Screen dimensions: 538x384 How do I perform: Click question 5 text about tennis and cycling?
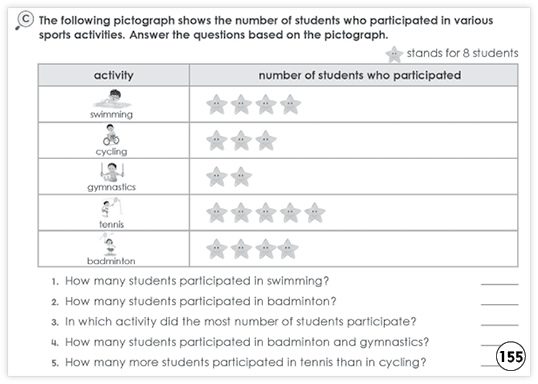tap(245, 362)
